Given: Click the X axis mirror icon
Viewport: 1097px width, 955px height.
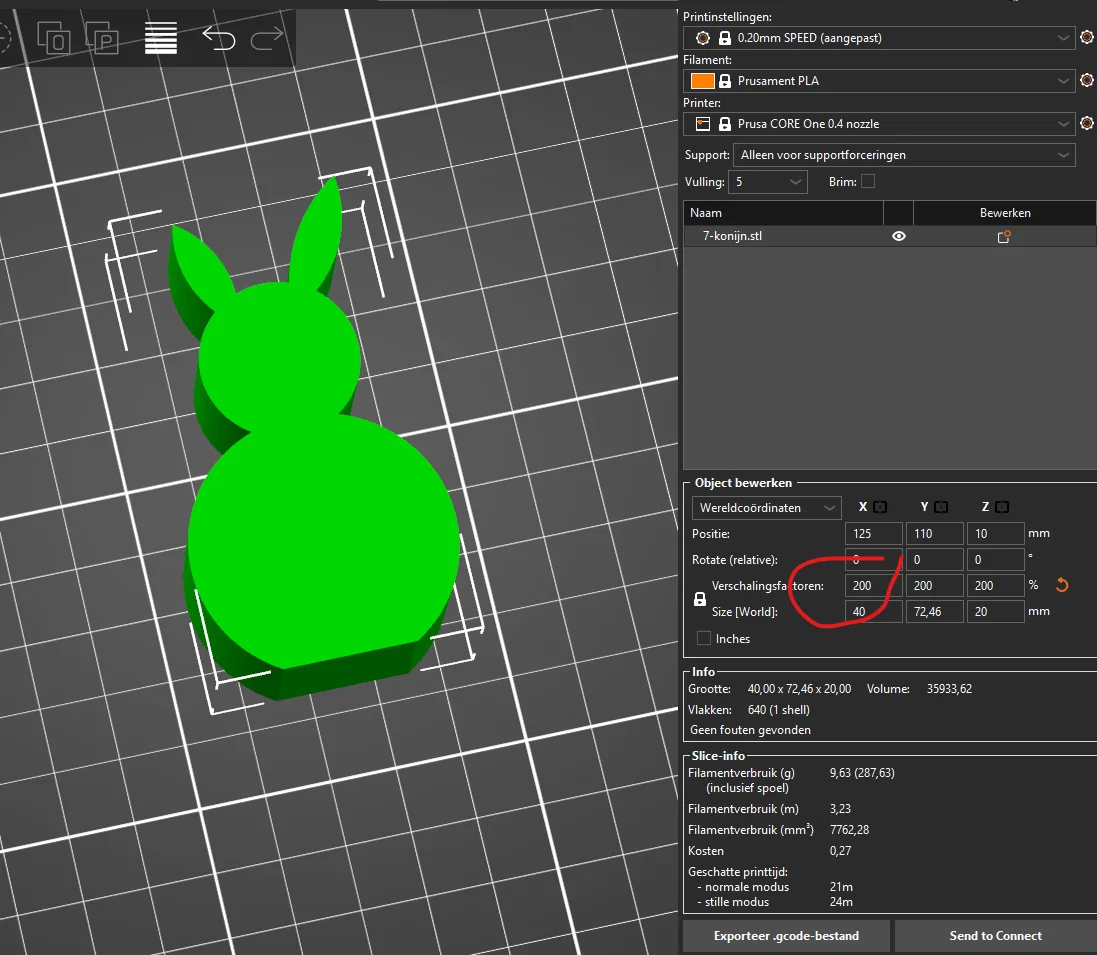Looking at the screenshot, I should coord(880,507).
